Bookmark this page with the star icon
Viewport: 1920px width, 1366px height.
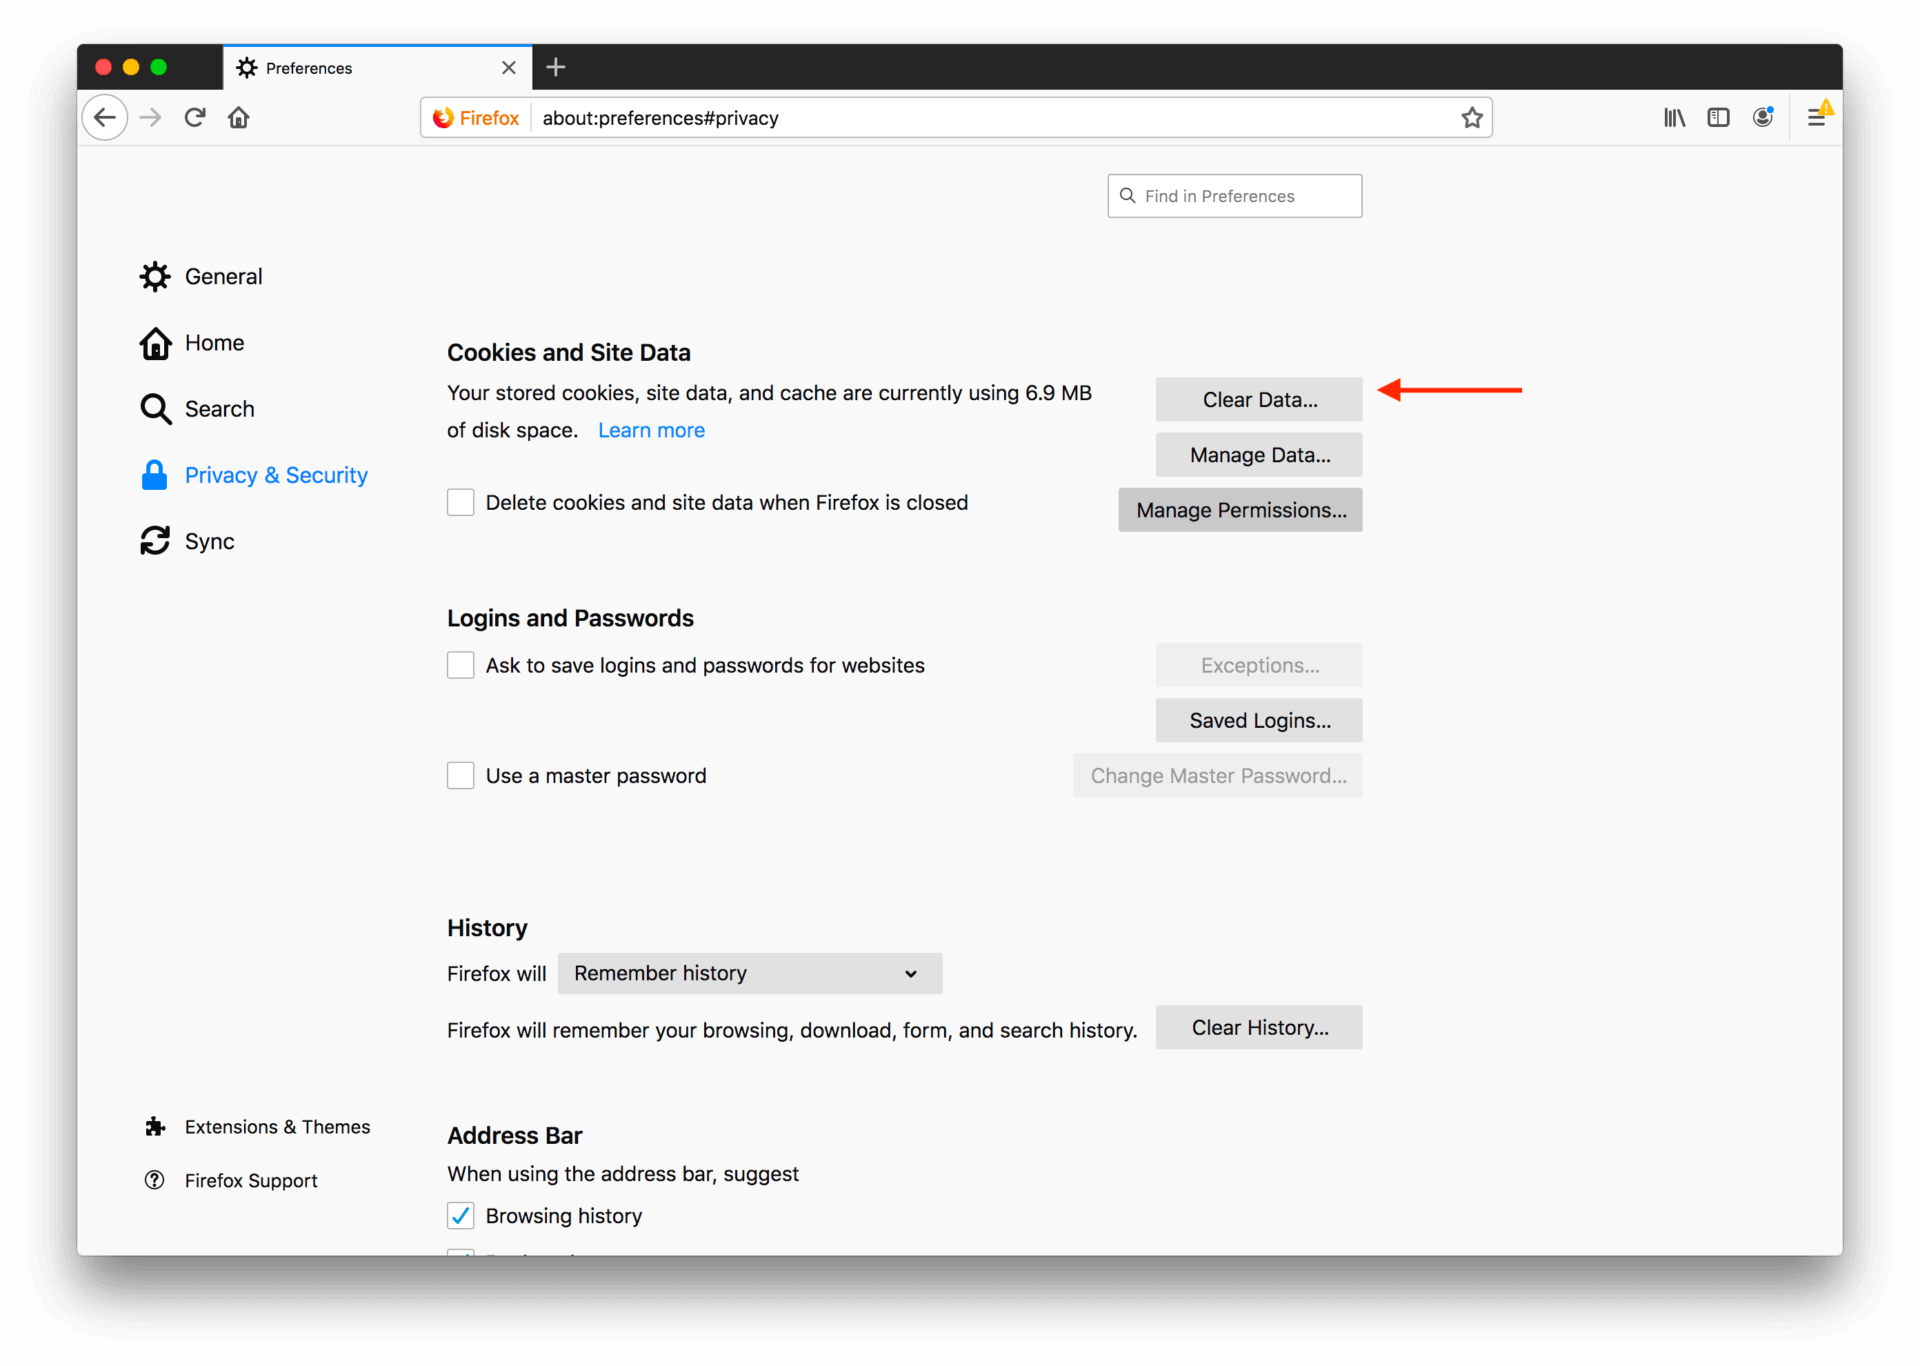(1471, 117)
